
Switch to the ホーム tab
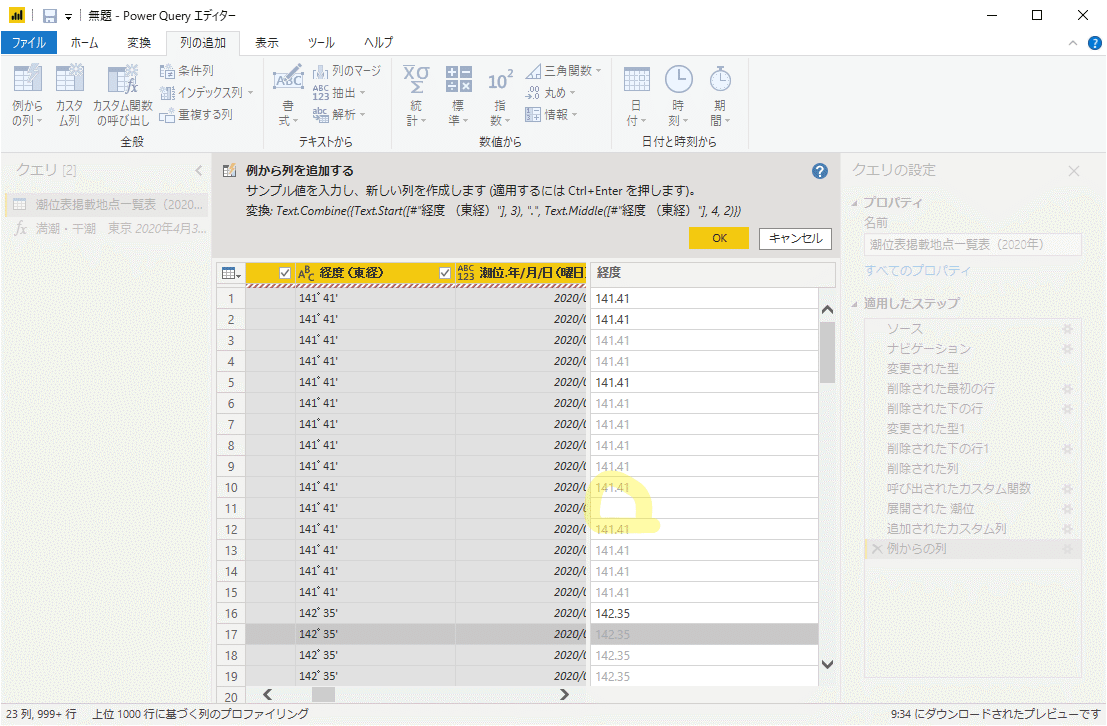(x=84, y=43)
